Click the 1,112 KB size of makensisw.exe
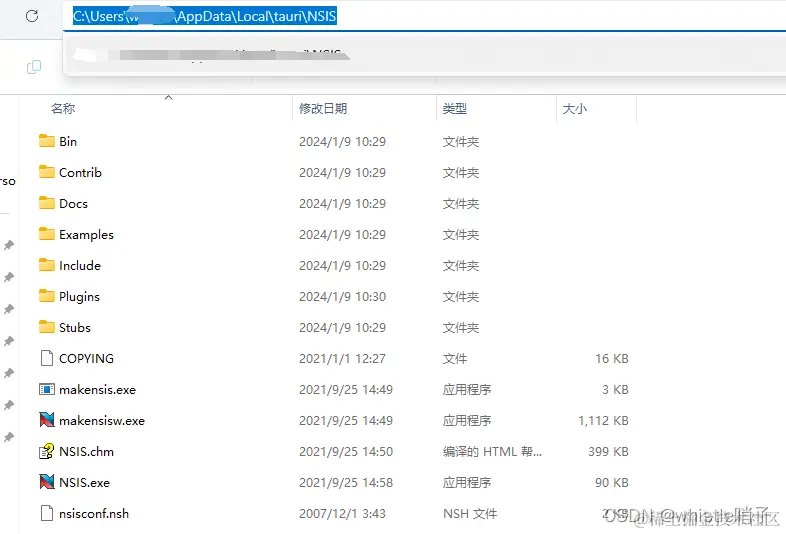This screenshot has height=534, width=786. coord(603,421)
